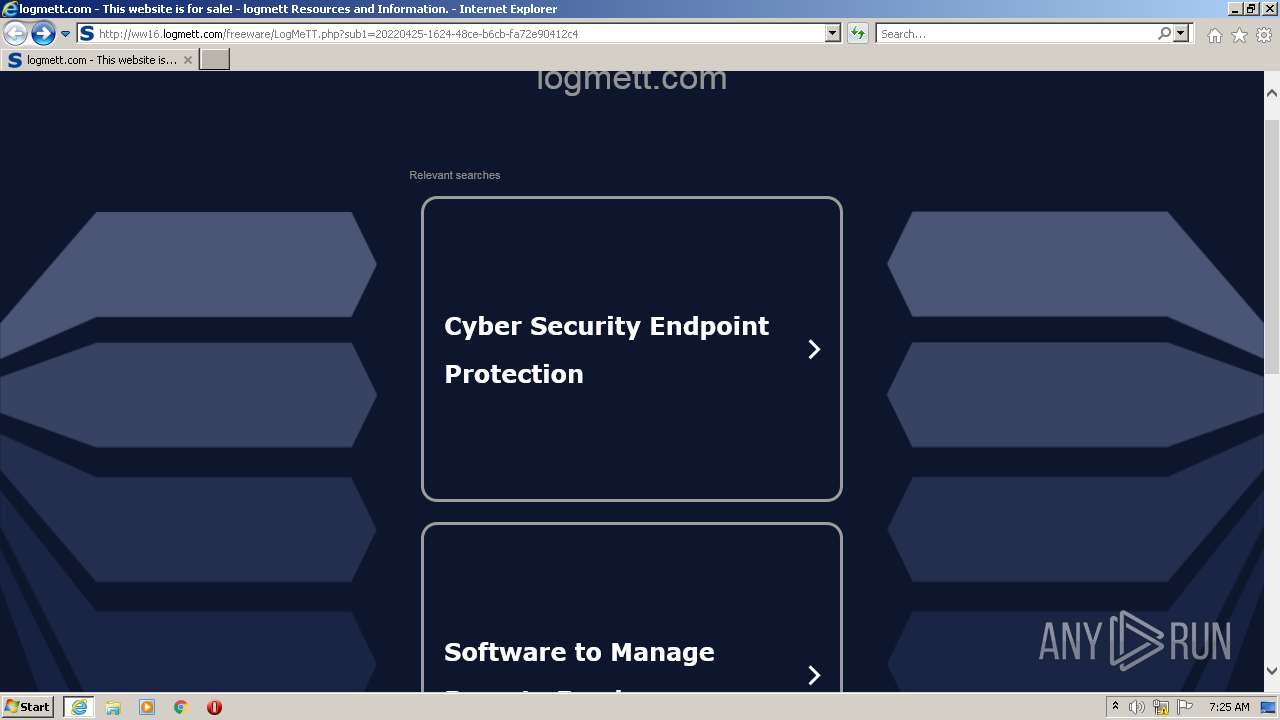
Task: Minimize the Internet Explorer window
Action: [1234, 9]
